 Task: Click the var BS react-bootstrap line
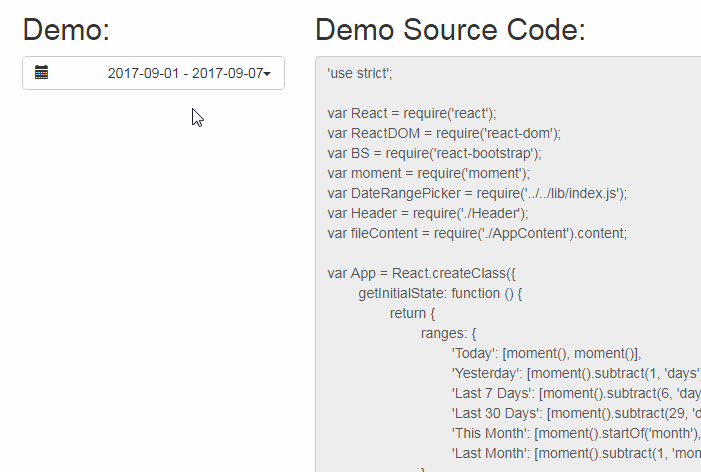click(x=435, y=153)
